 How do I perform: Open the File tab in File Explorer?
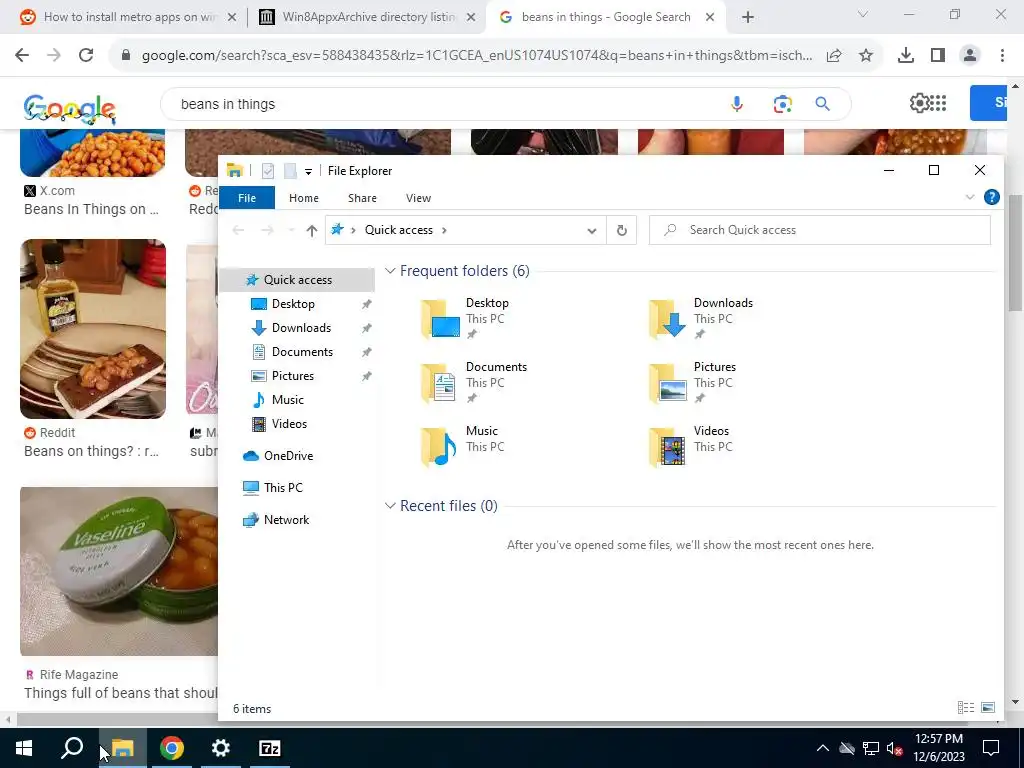click(247, 198)
